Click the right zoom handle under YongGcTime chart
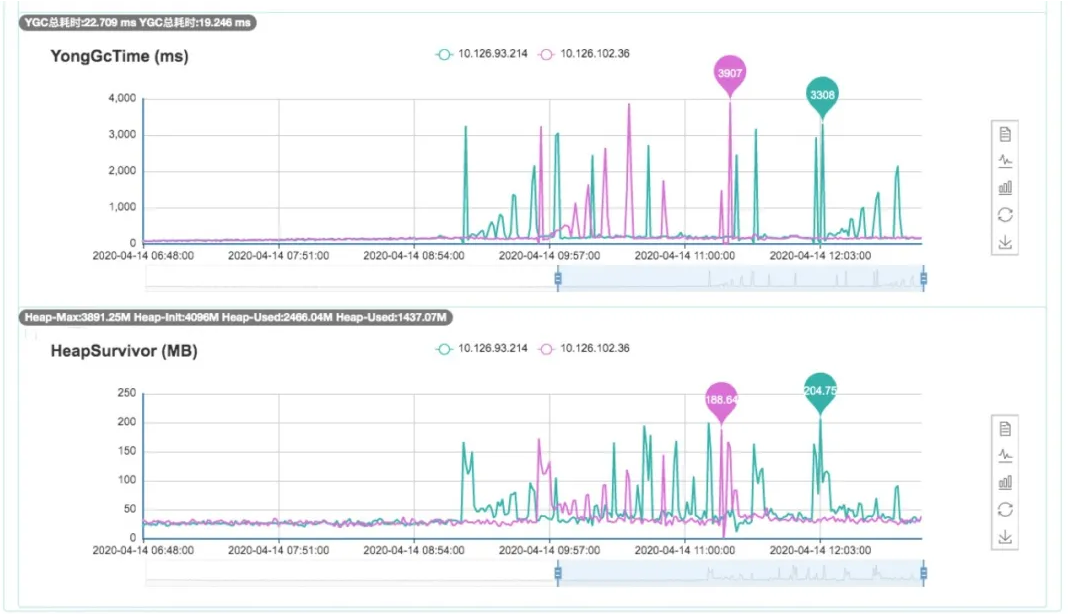Screen dimensions: 1076x616 [x=924, y=279]
